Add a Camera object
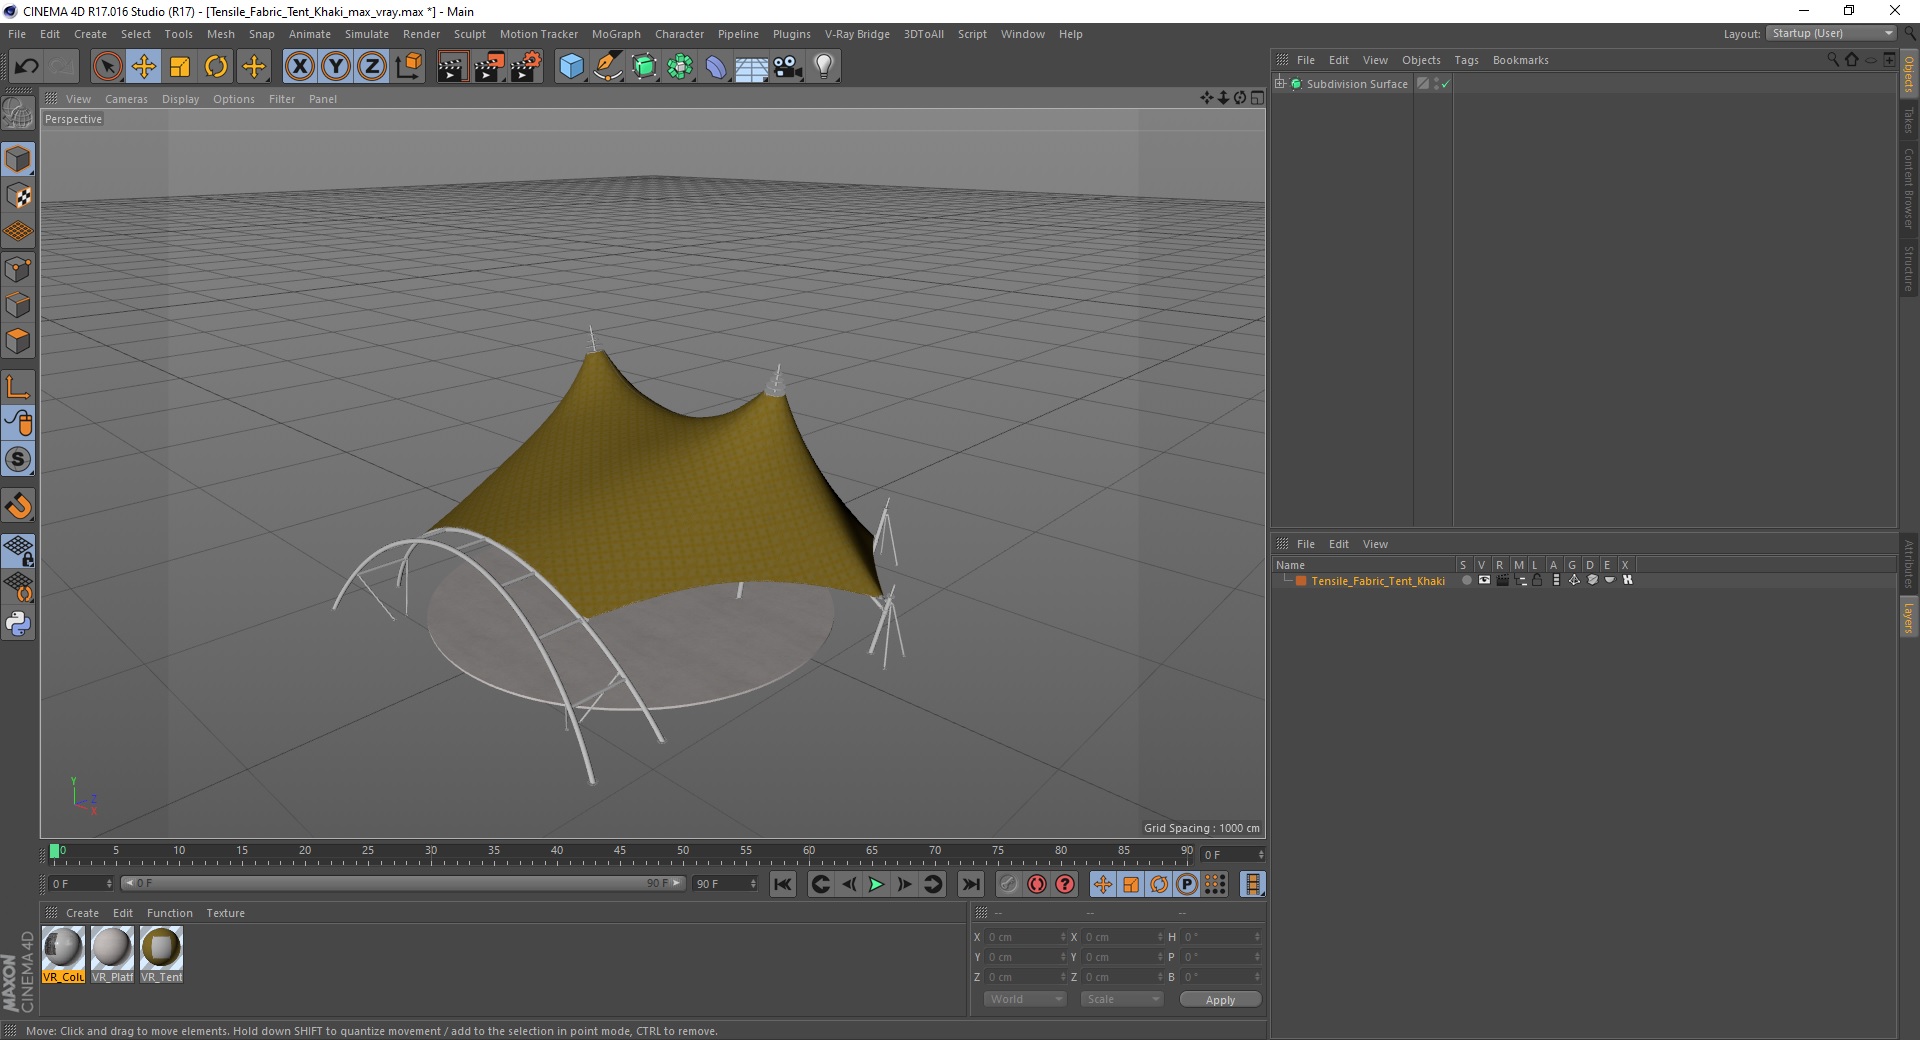Image resolution: width=1920 pixels, height=1040 pixels. tap(788, 67)
